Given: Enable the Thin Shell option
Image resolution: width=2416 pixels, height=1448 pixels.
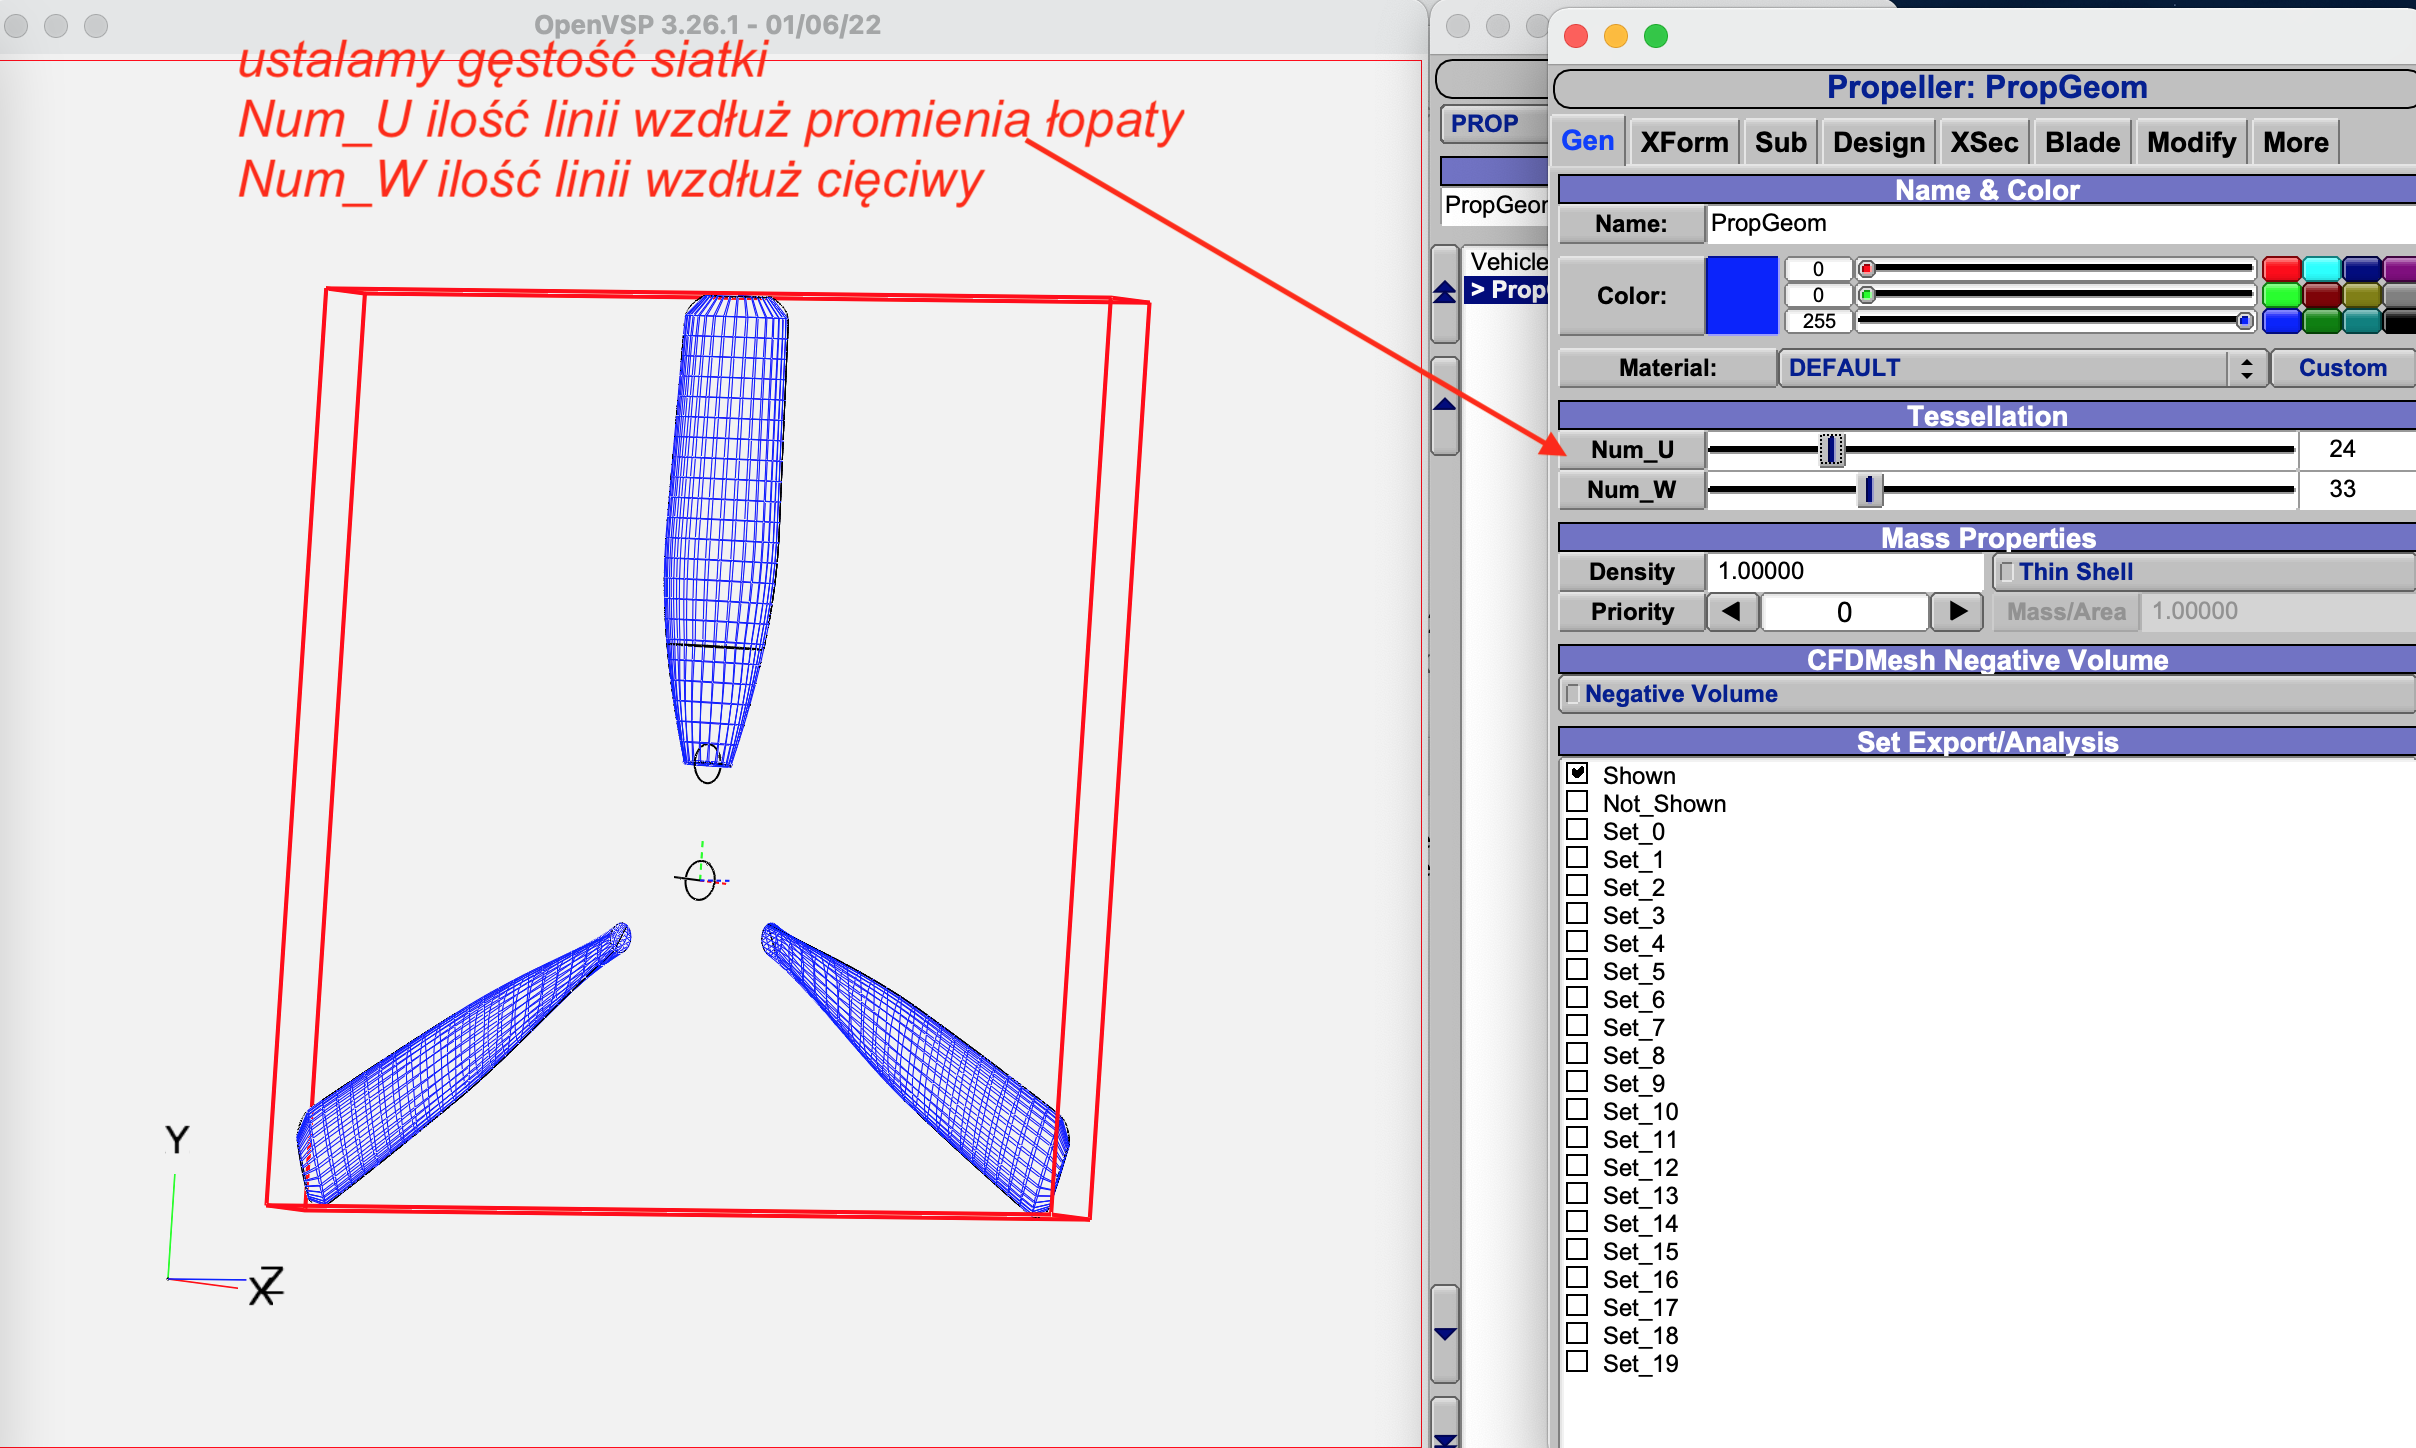Looking at the screenshot, I should click(x=2007, y=572).
